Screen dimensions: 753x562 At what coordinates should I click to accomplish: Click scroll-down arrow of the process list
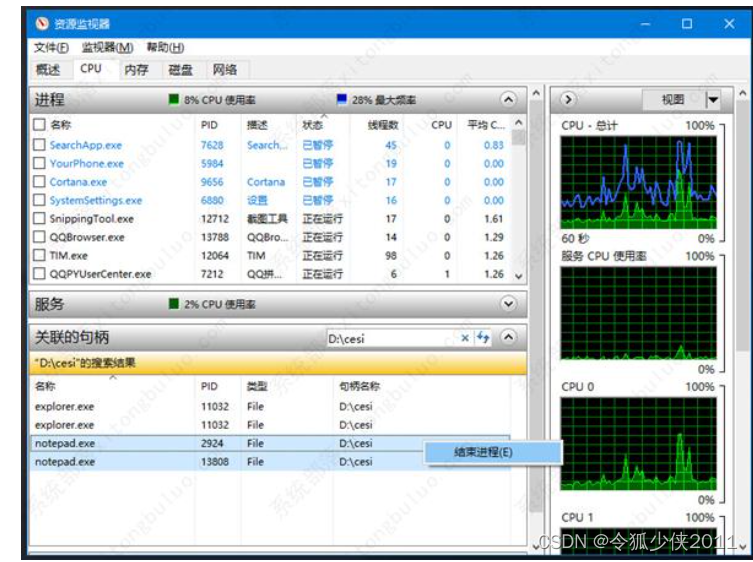click(x=518, y=276)
